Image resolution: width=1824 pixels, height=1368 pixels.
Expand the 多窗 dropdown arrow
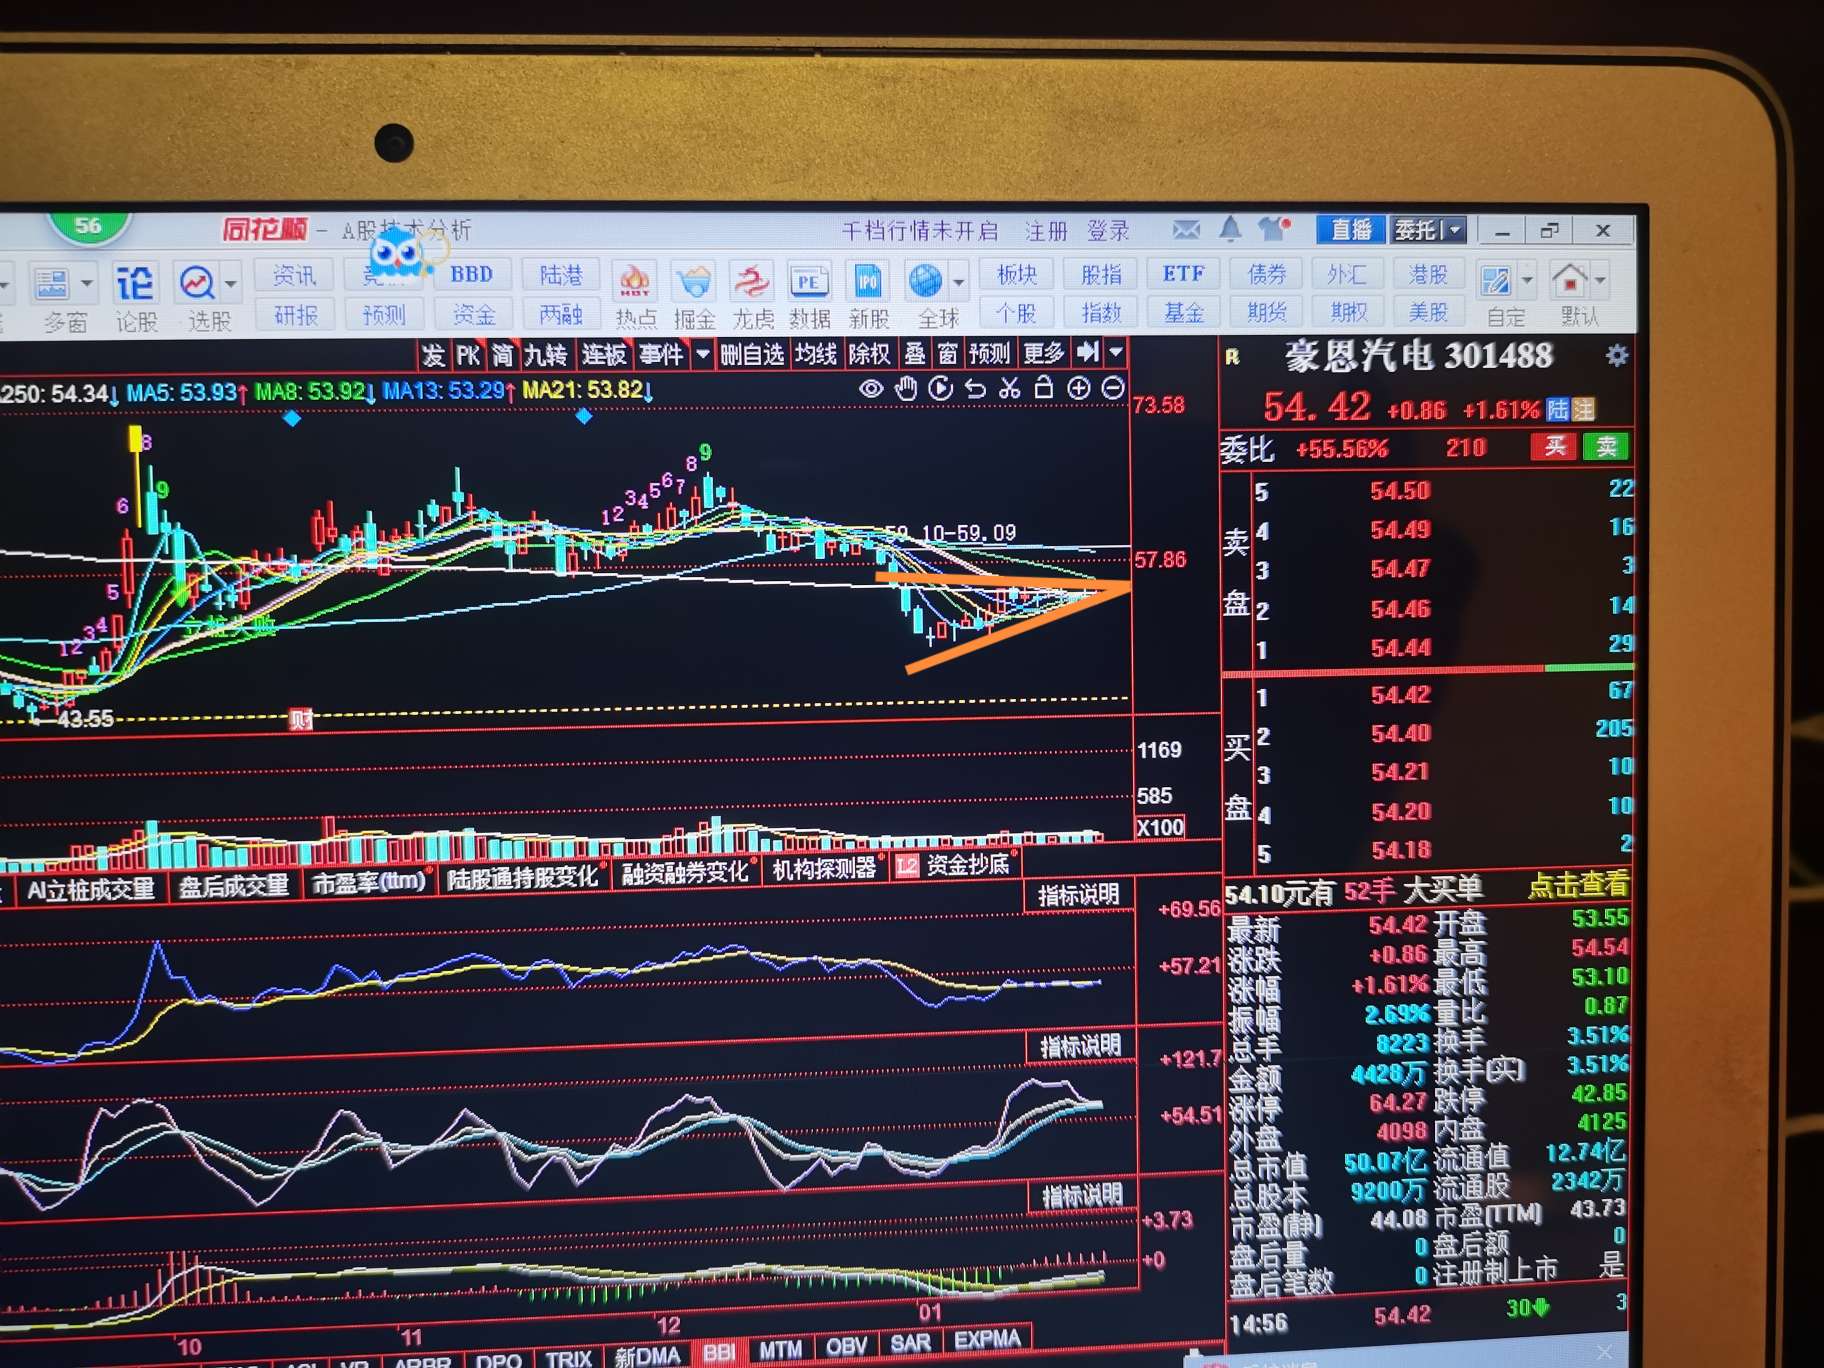coord(87,284)
